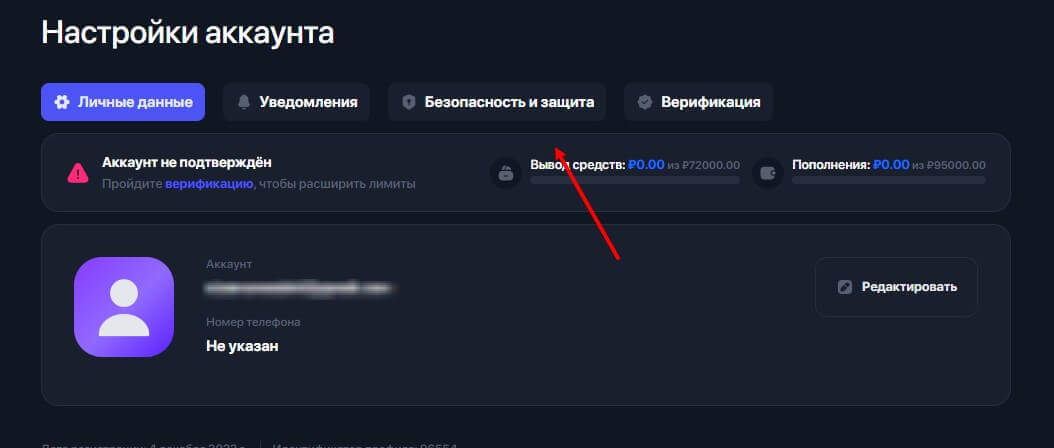Click the Аккаунт не подтверждён heading
The width and height of the screenshot is (1054, 448).
click(x=187, y=163)
